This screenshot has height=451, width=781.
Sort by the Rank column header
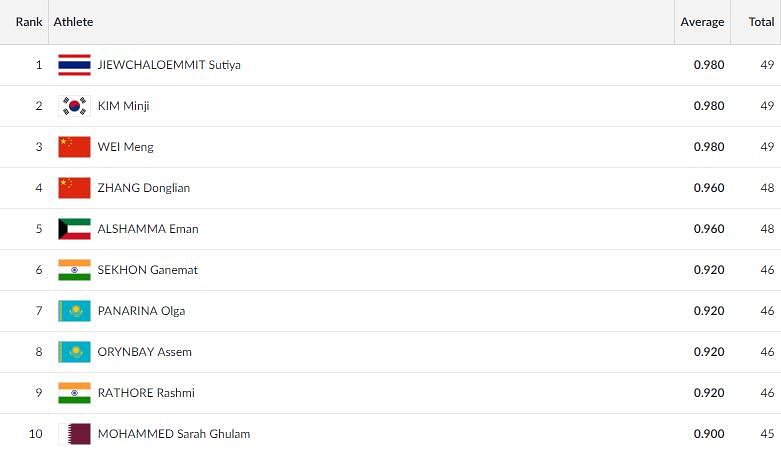(x=29, y=22)
